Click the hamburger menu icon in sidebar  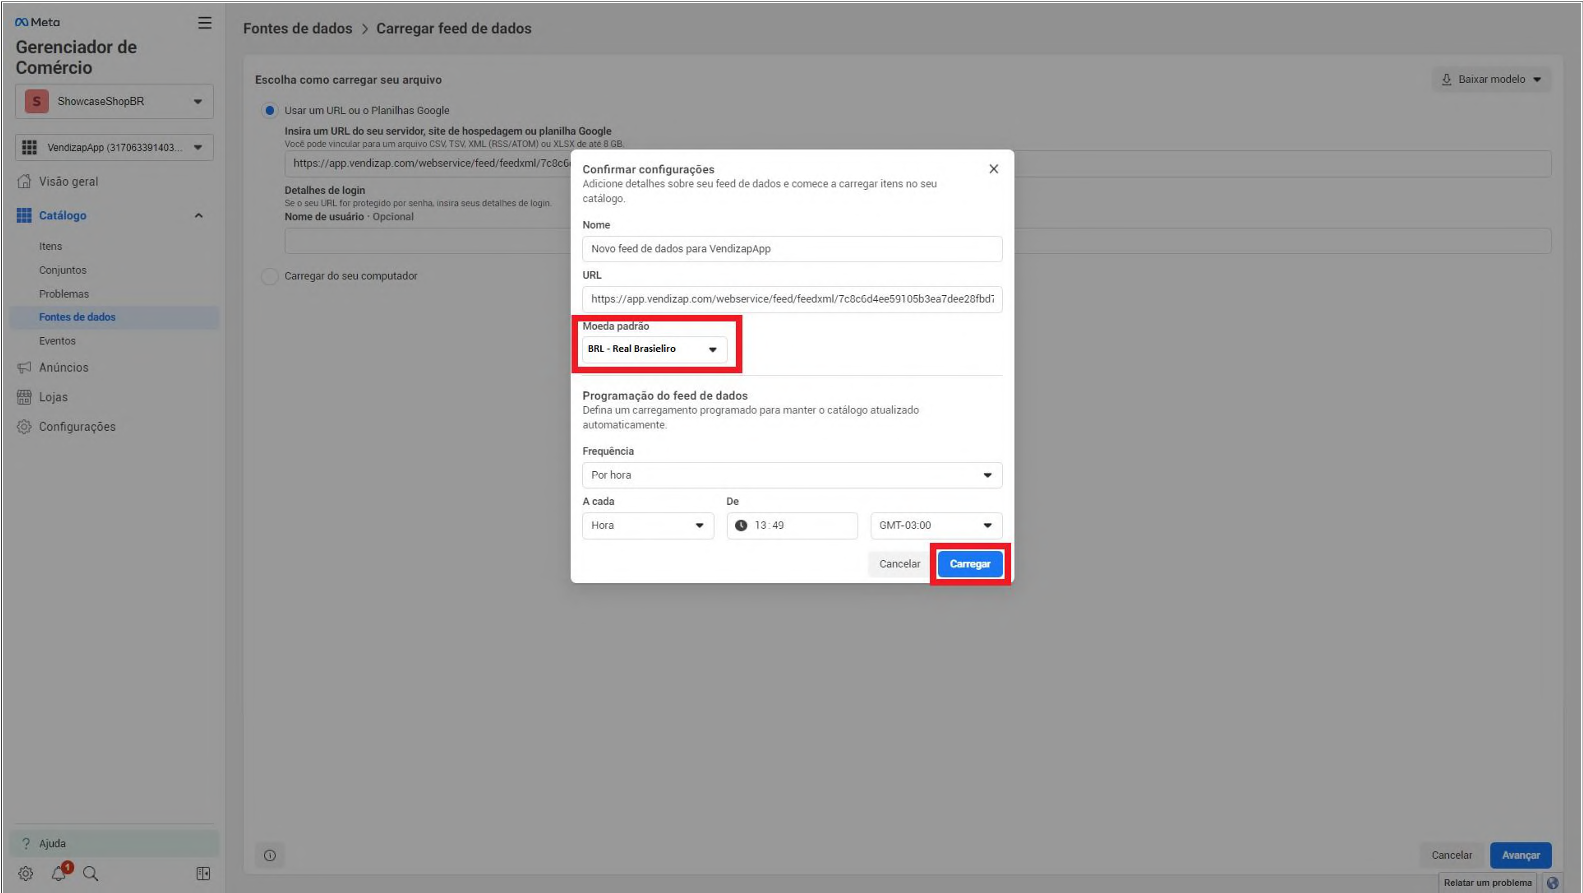click(x=204, y=23)
